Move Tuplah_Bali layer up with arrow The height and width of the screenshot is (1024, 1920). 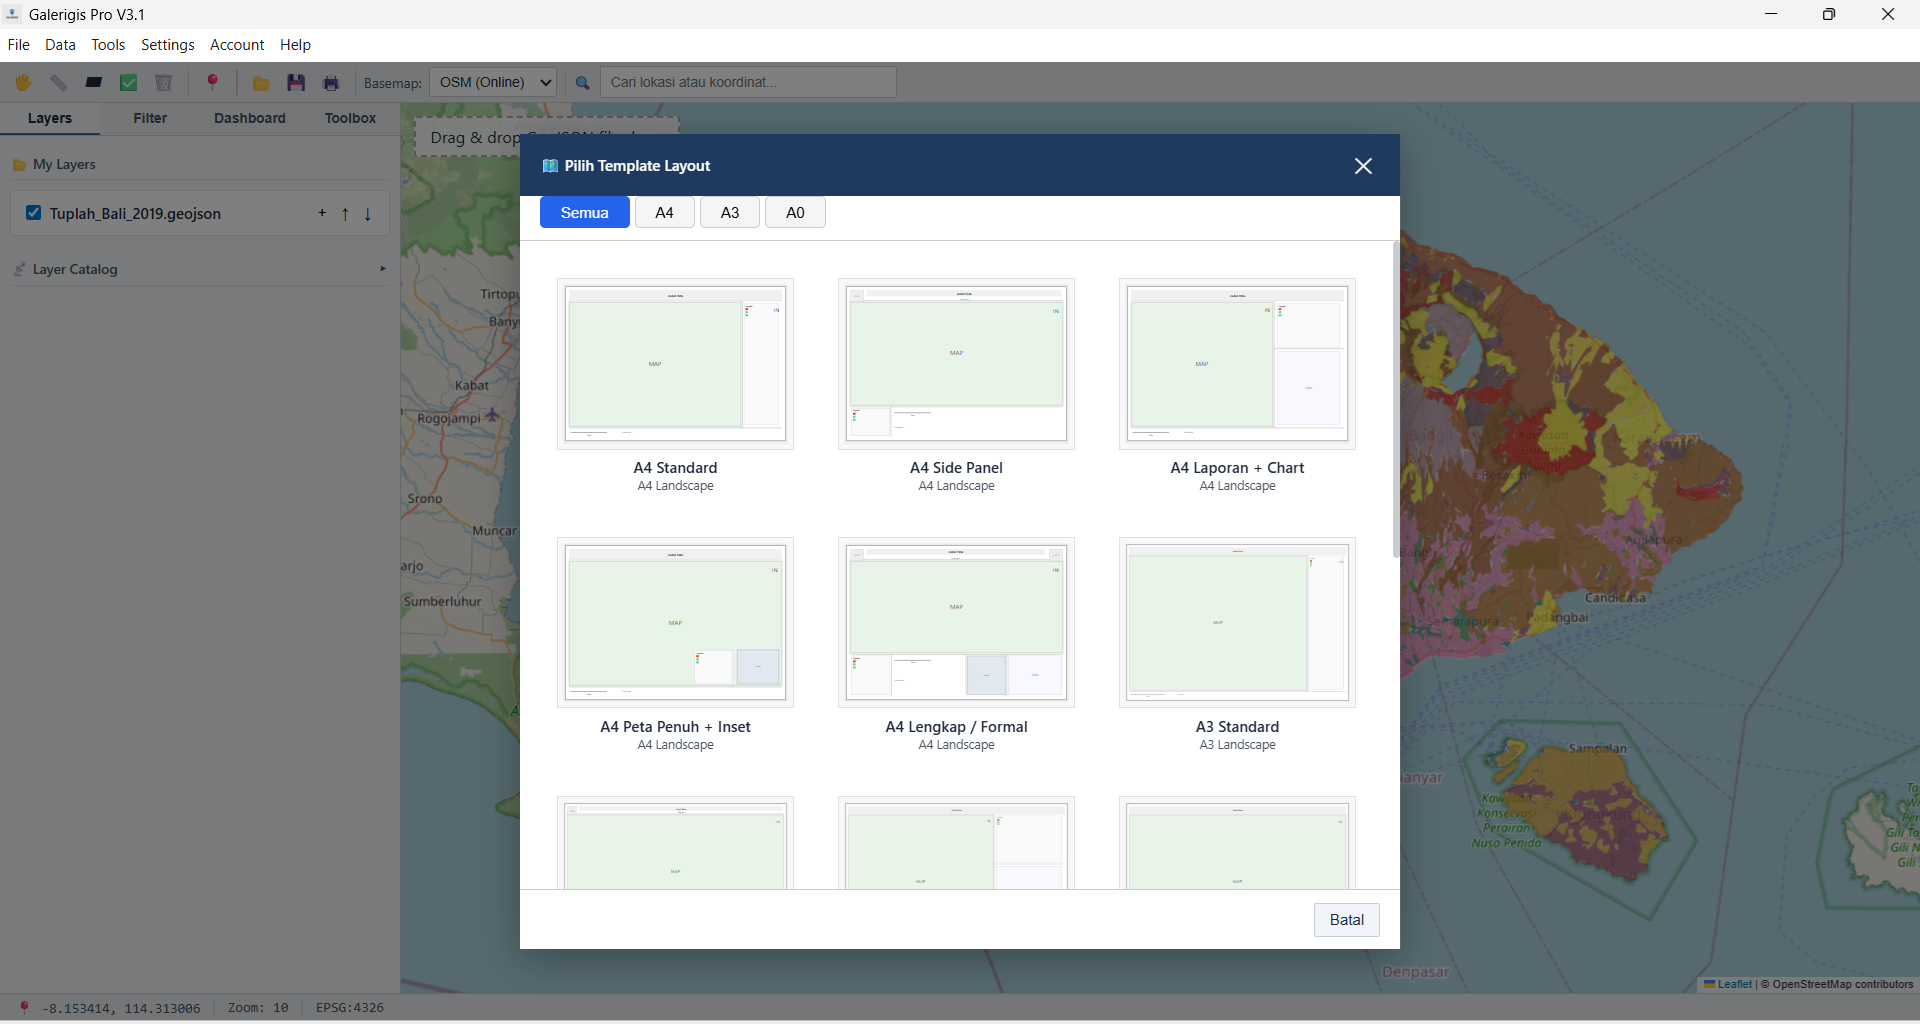(345, 214)
